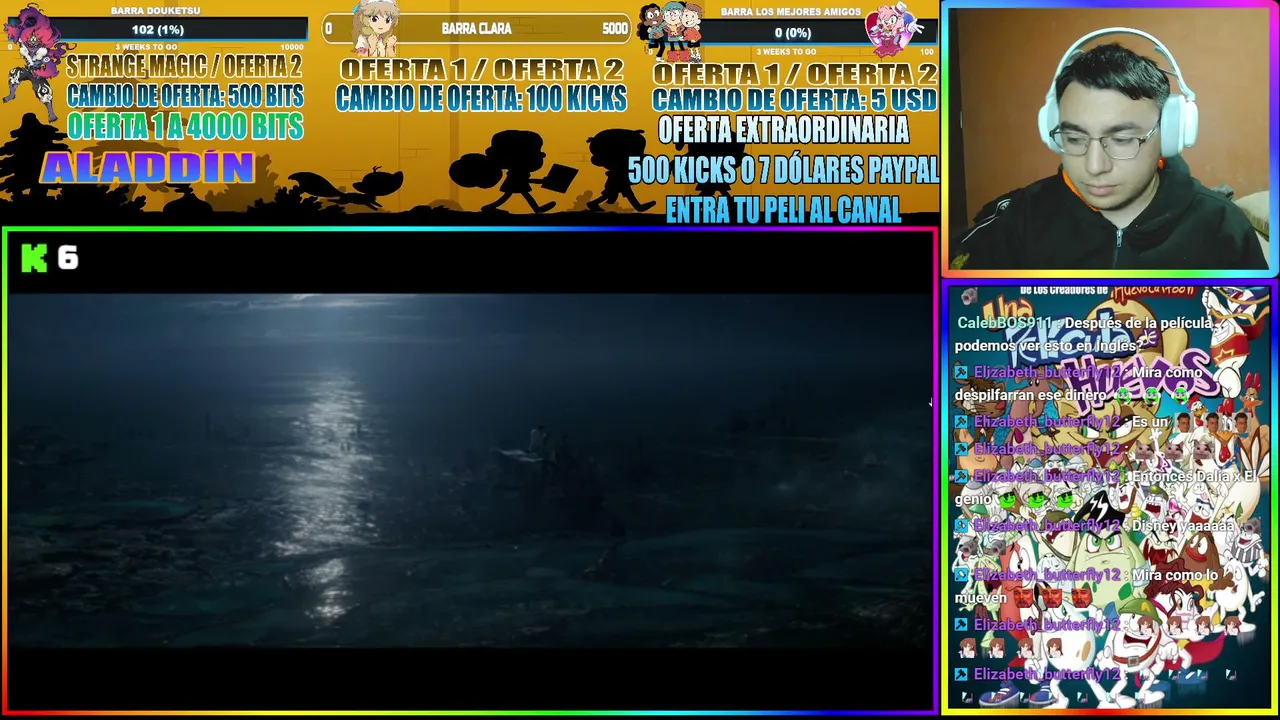The image size is (1280, 720).
Task: Click the chat text "Entonces Dalia x El"
Action: pos(1193,477)
